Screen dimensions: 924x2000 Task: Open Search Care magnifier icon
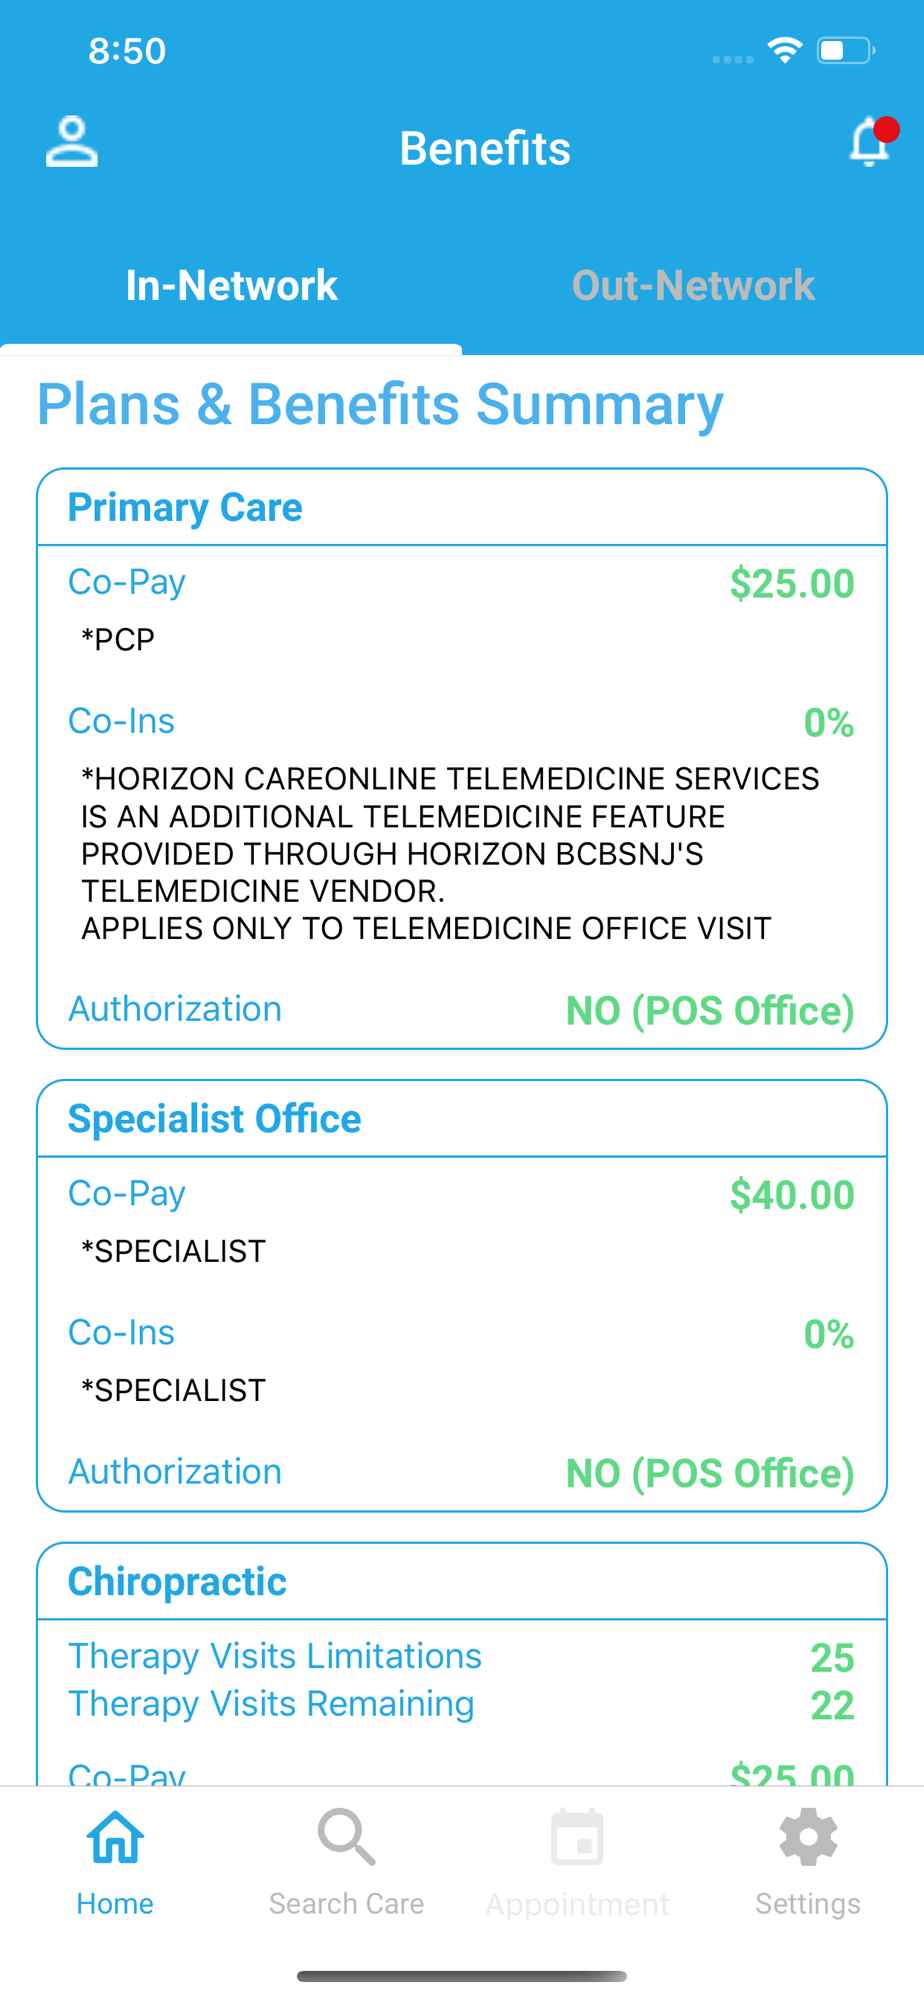coord(346,1837)
